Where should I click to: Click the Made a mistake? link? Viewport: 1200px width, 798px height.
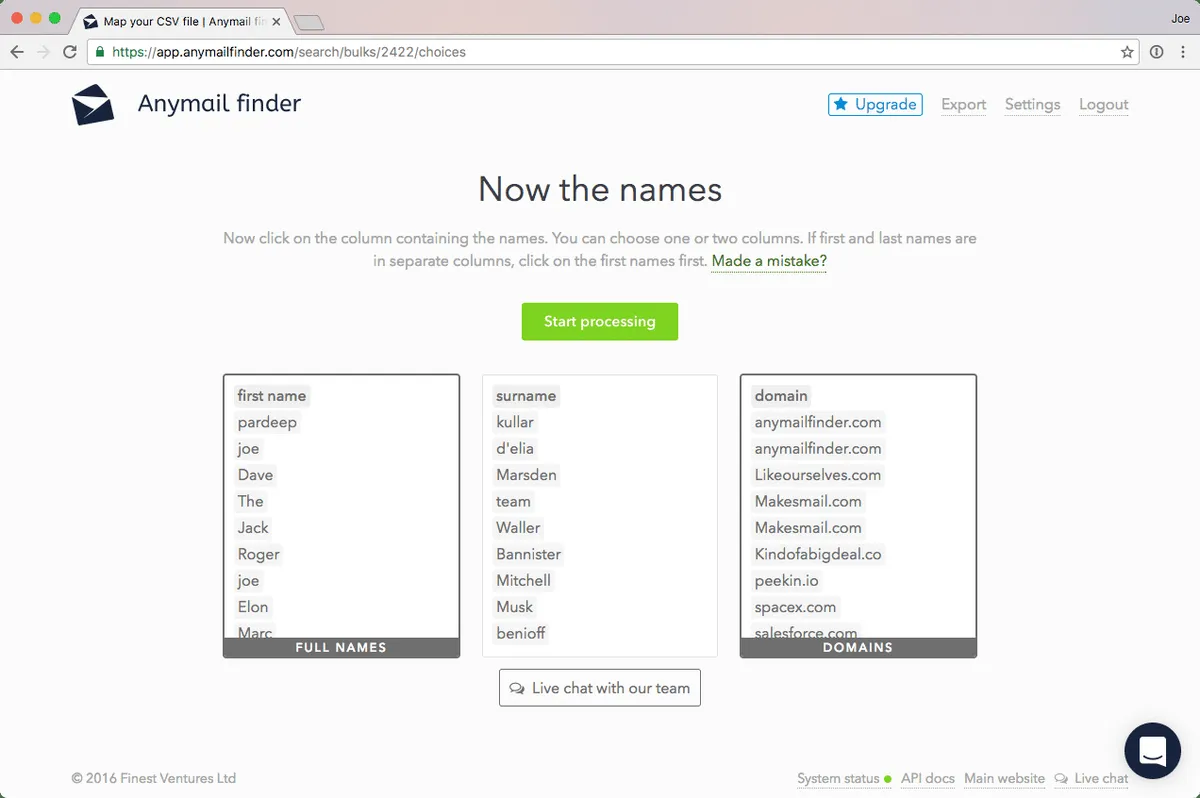tap(769, 261)
